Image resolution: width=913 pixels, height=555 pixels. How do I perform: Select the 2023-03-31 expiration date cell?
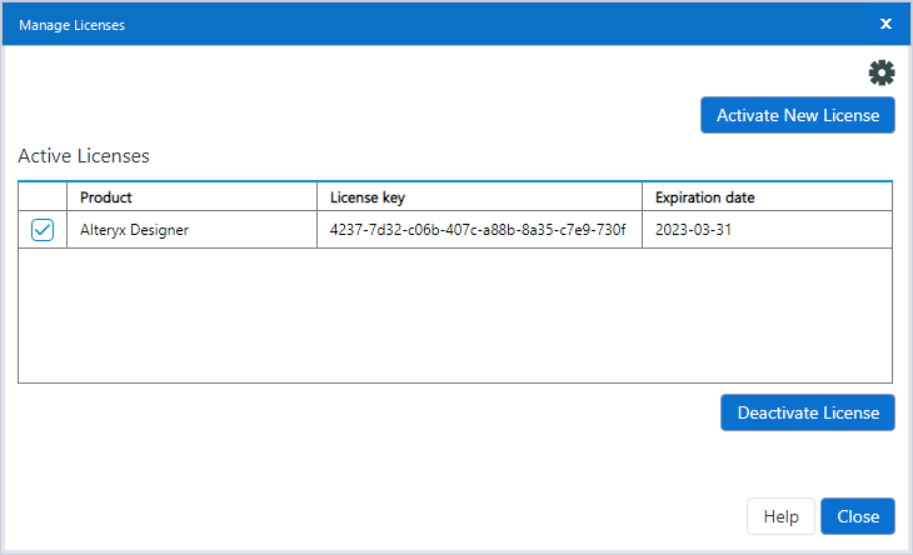pos(693,230)
